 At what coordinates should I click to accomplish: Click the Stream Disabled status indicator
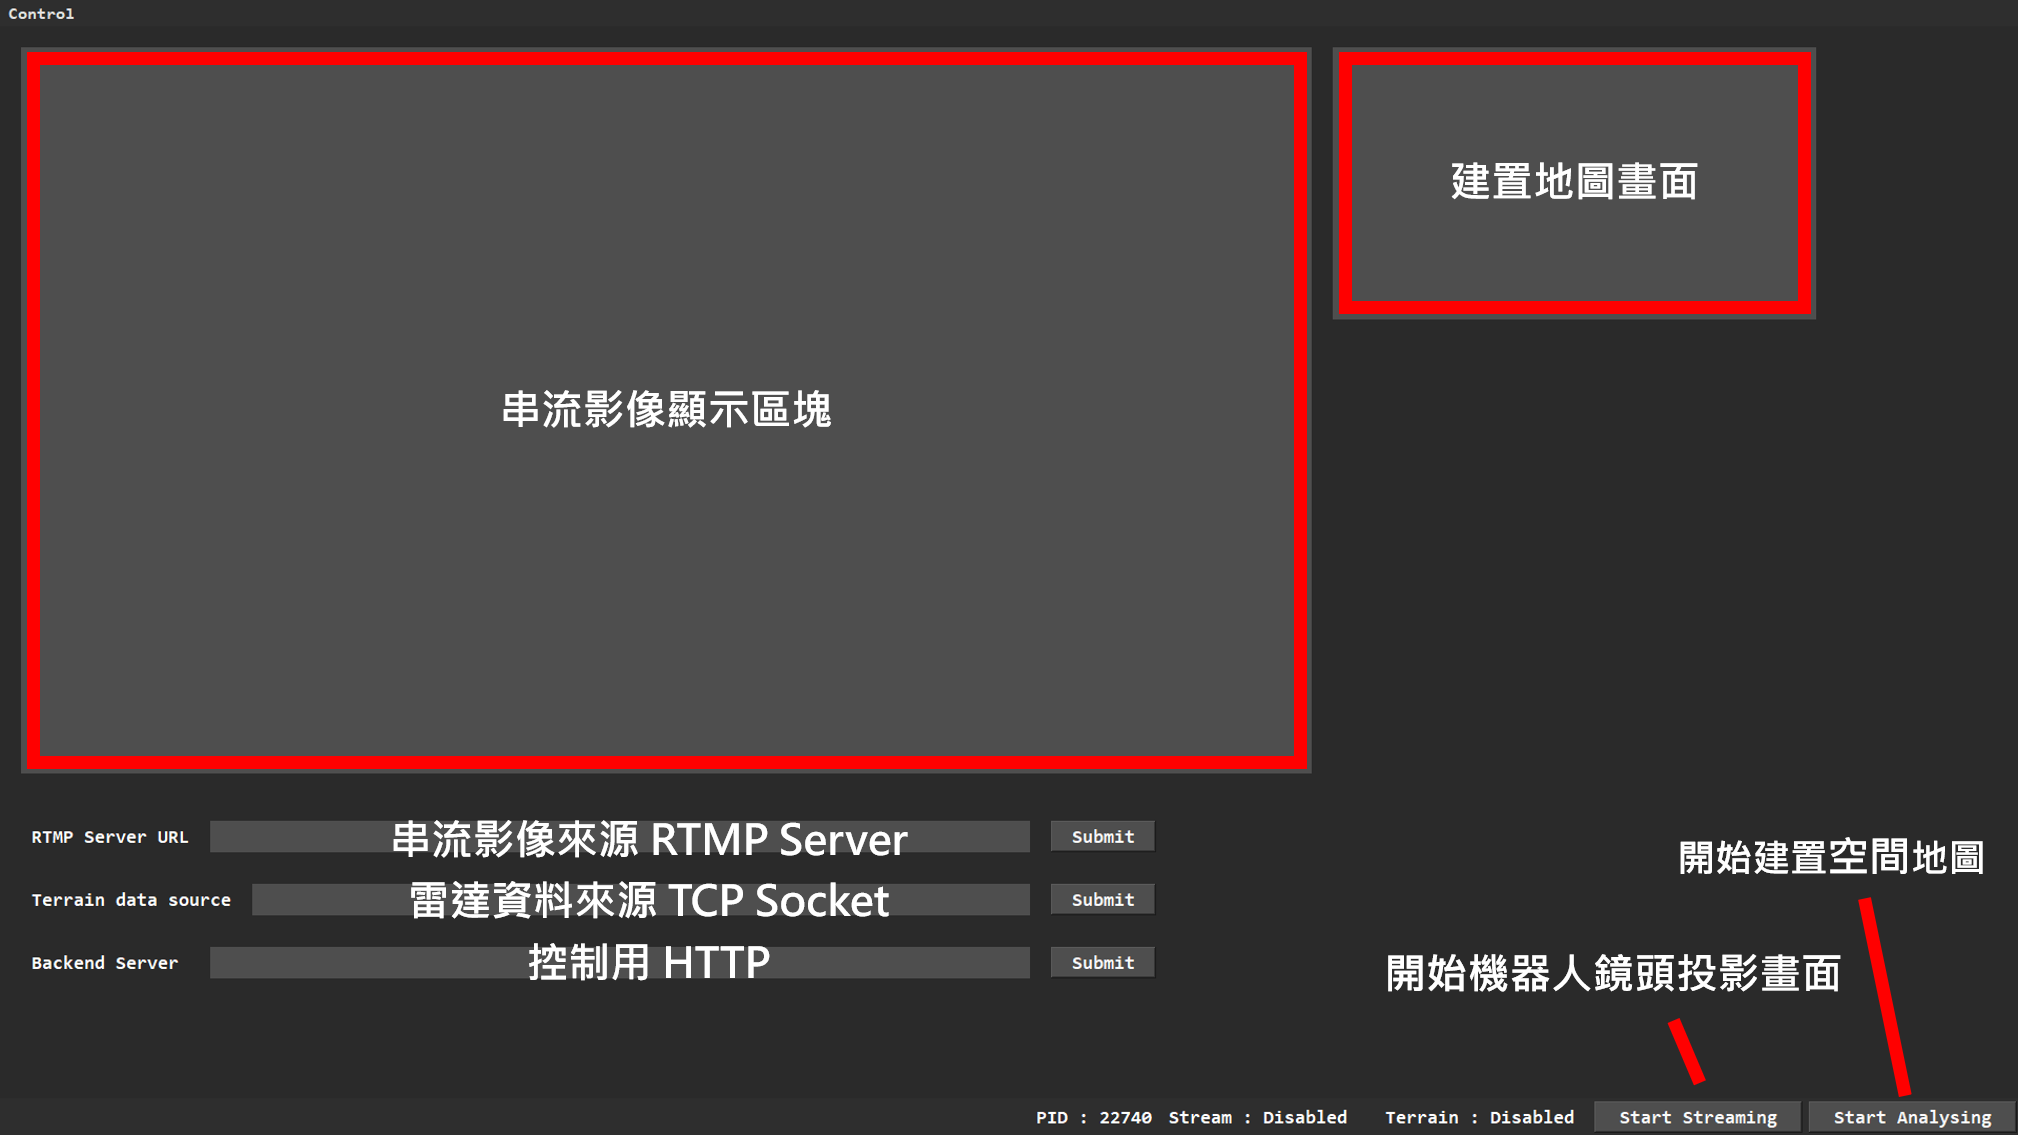(1257, 1117)
